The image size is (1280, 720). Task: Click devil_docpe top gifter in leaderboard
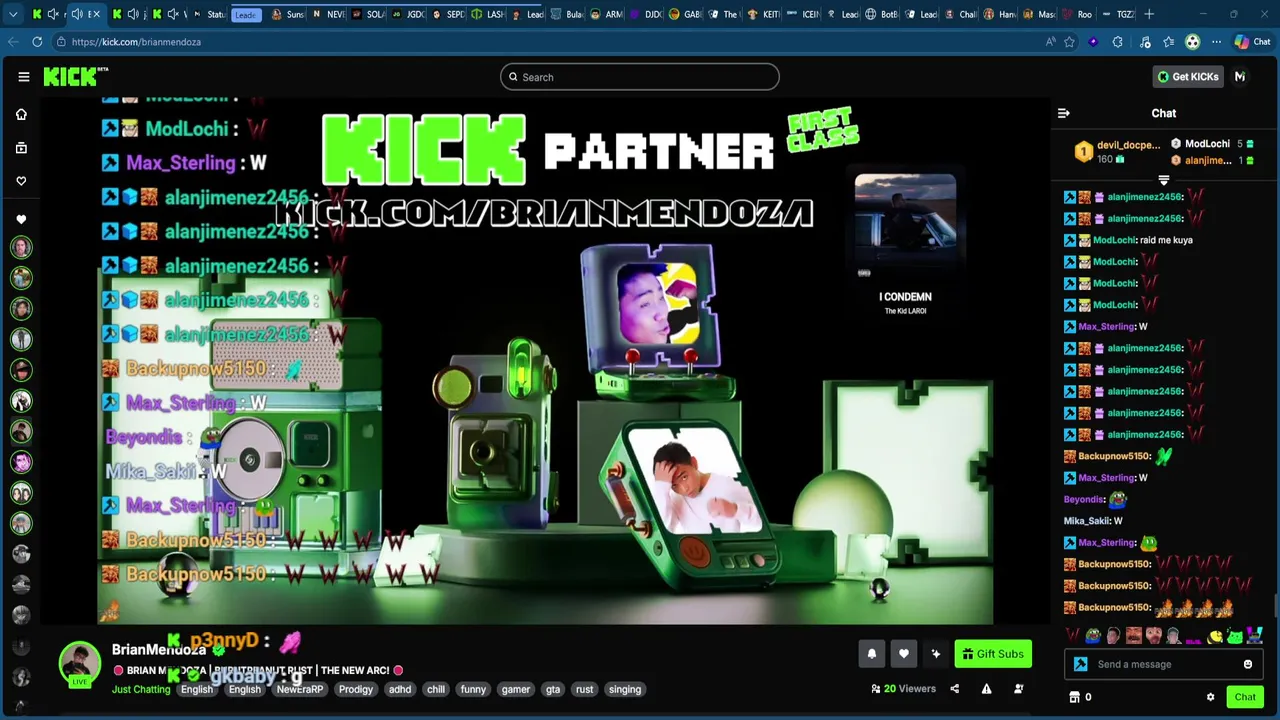click(x=1119, y=151)
